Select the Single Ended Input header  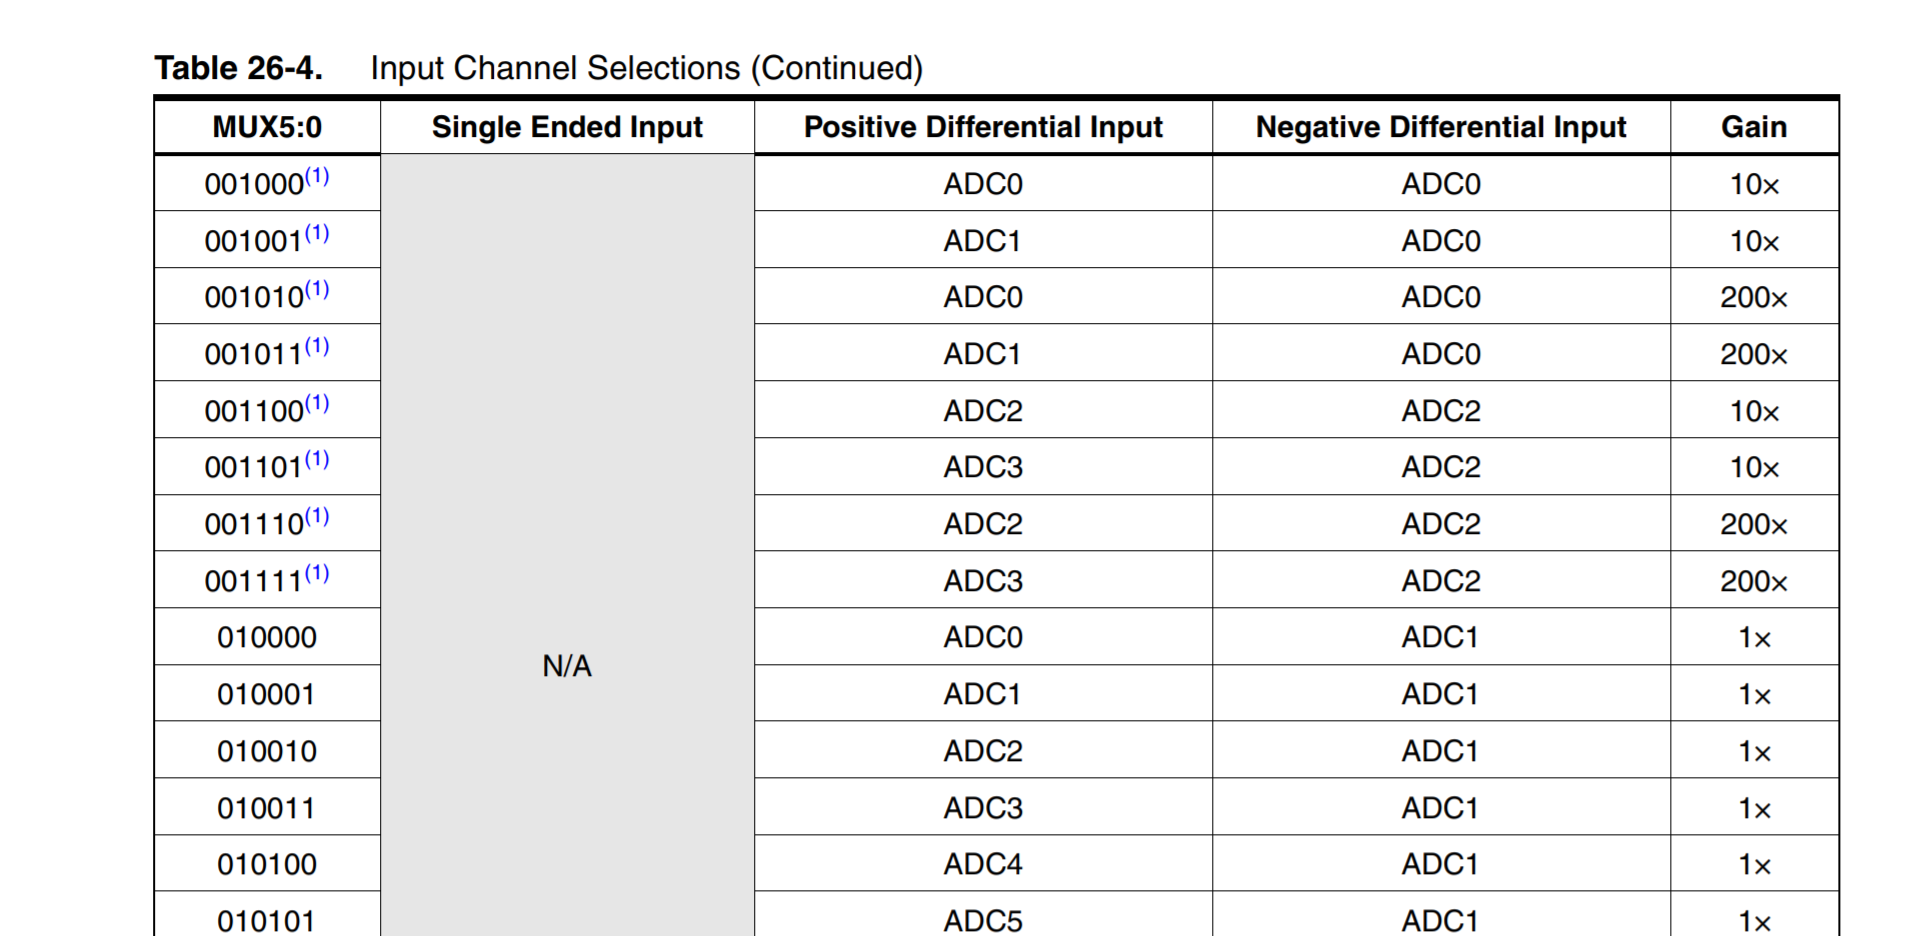(x=567, y=127)
